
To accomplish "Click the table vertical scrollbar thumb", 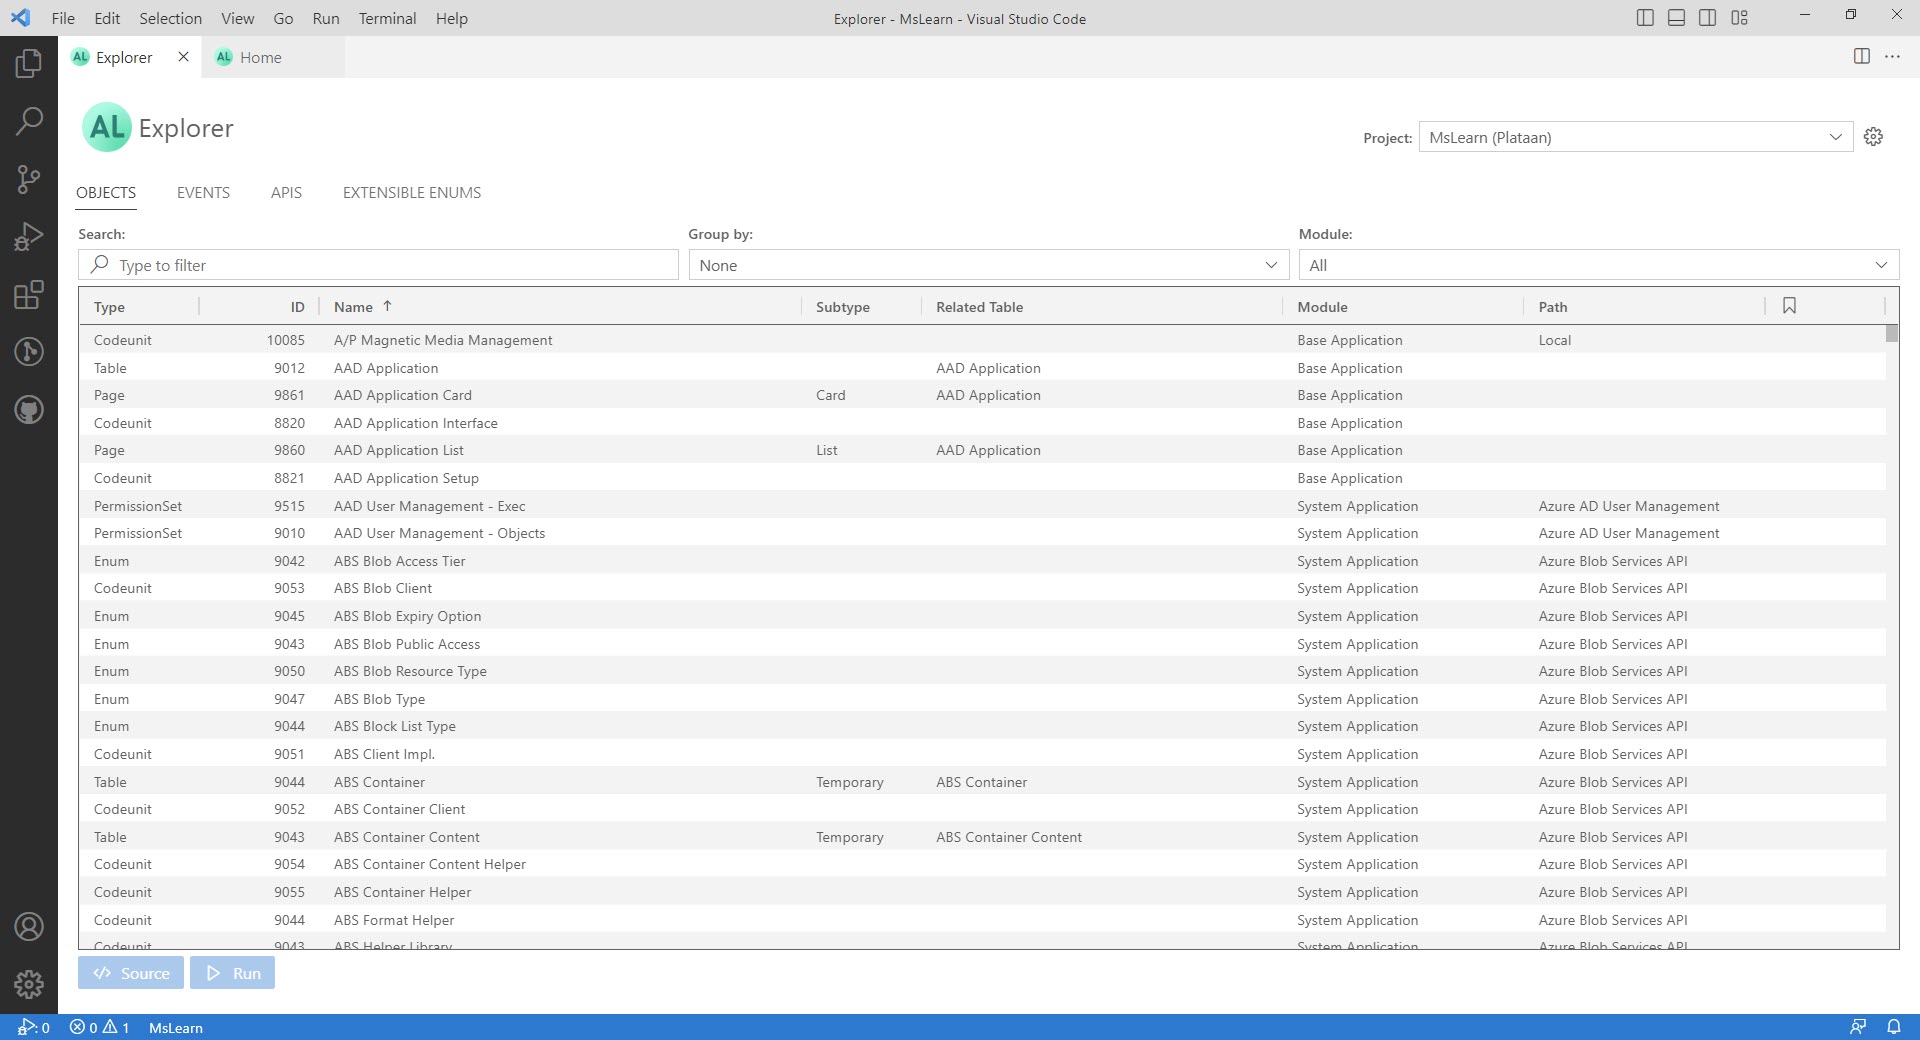I will pyautogui.click(x=1891, y=334).
